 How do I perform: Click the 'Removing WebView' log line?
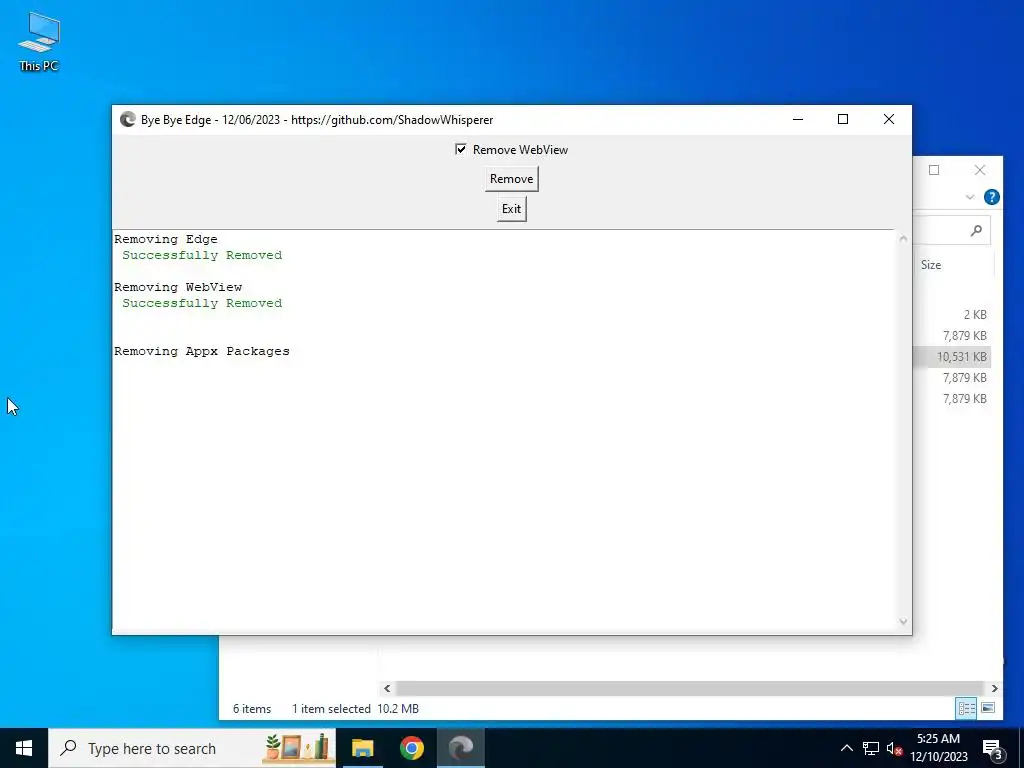[178, 287]
